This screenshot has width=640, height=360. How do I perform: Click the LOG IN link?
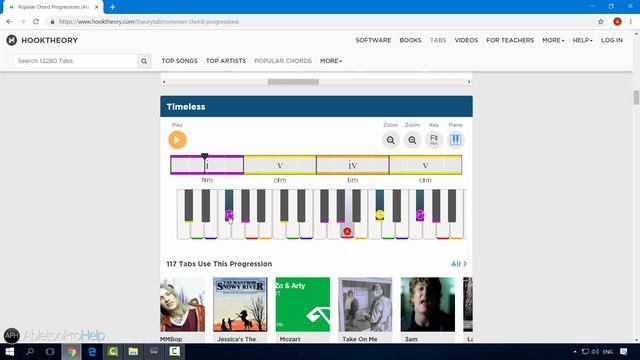click(612, 40)
